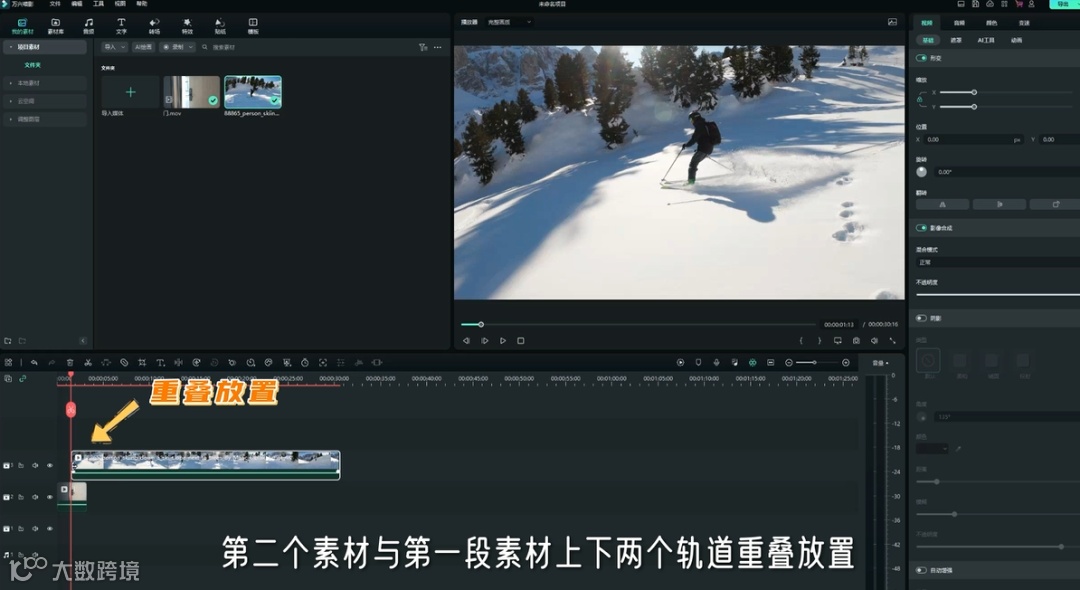The image size is (1080, 590).
Task: Toggle the eye visibility of video track 3
Action: (50, 465)
